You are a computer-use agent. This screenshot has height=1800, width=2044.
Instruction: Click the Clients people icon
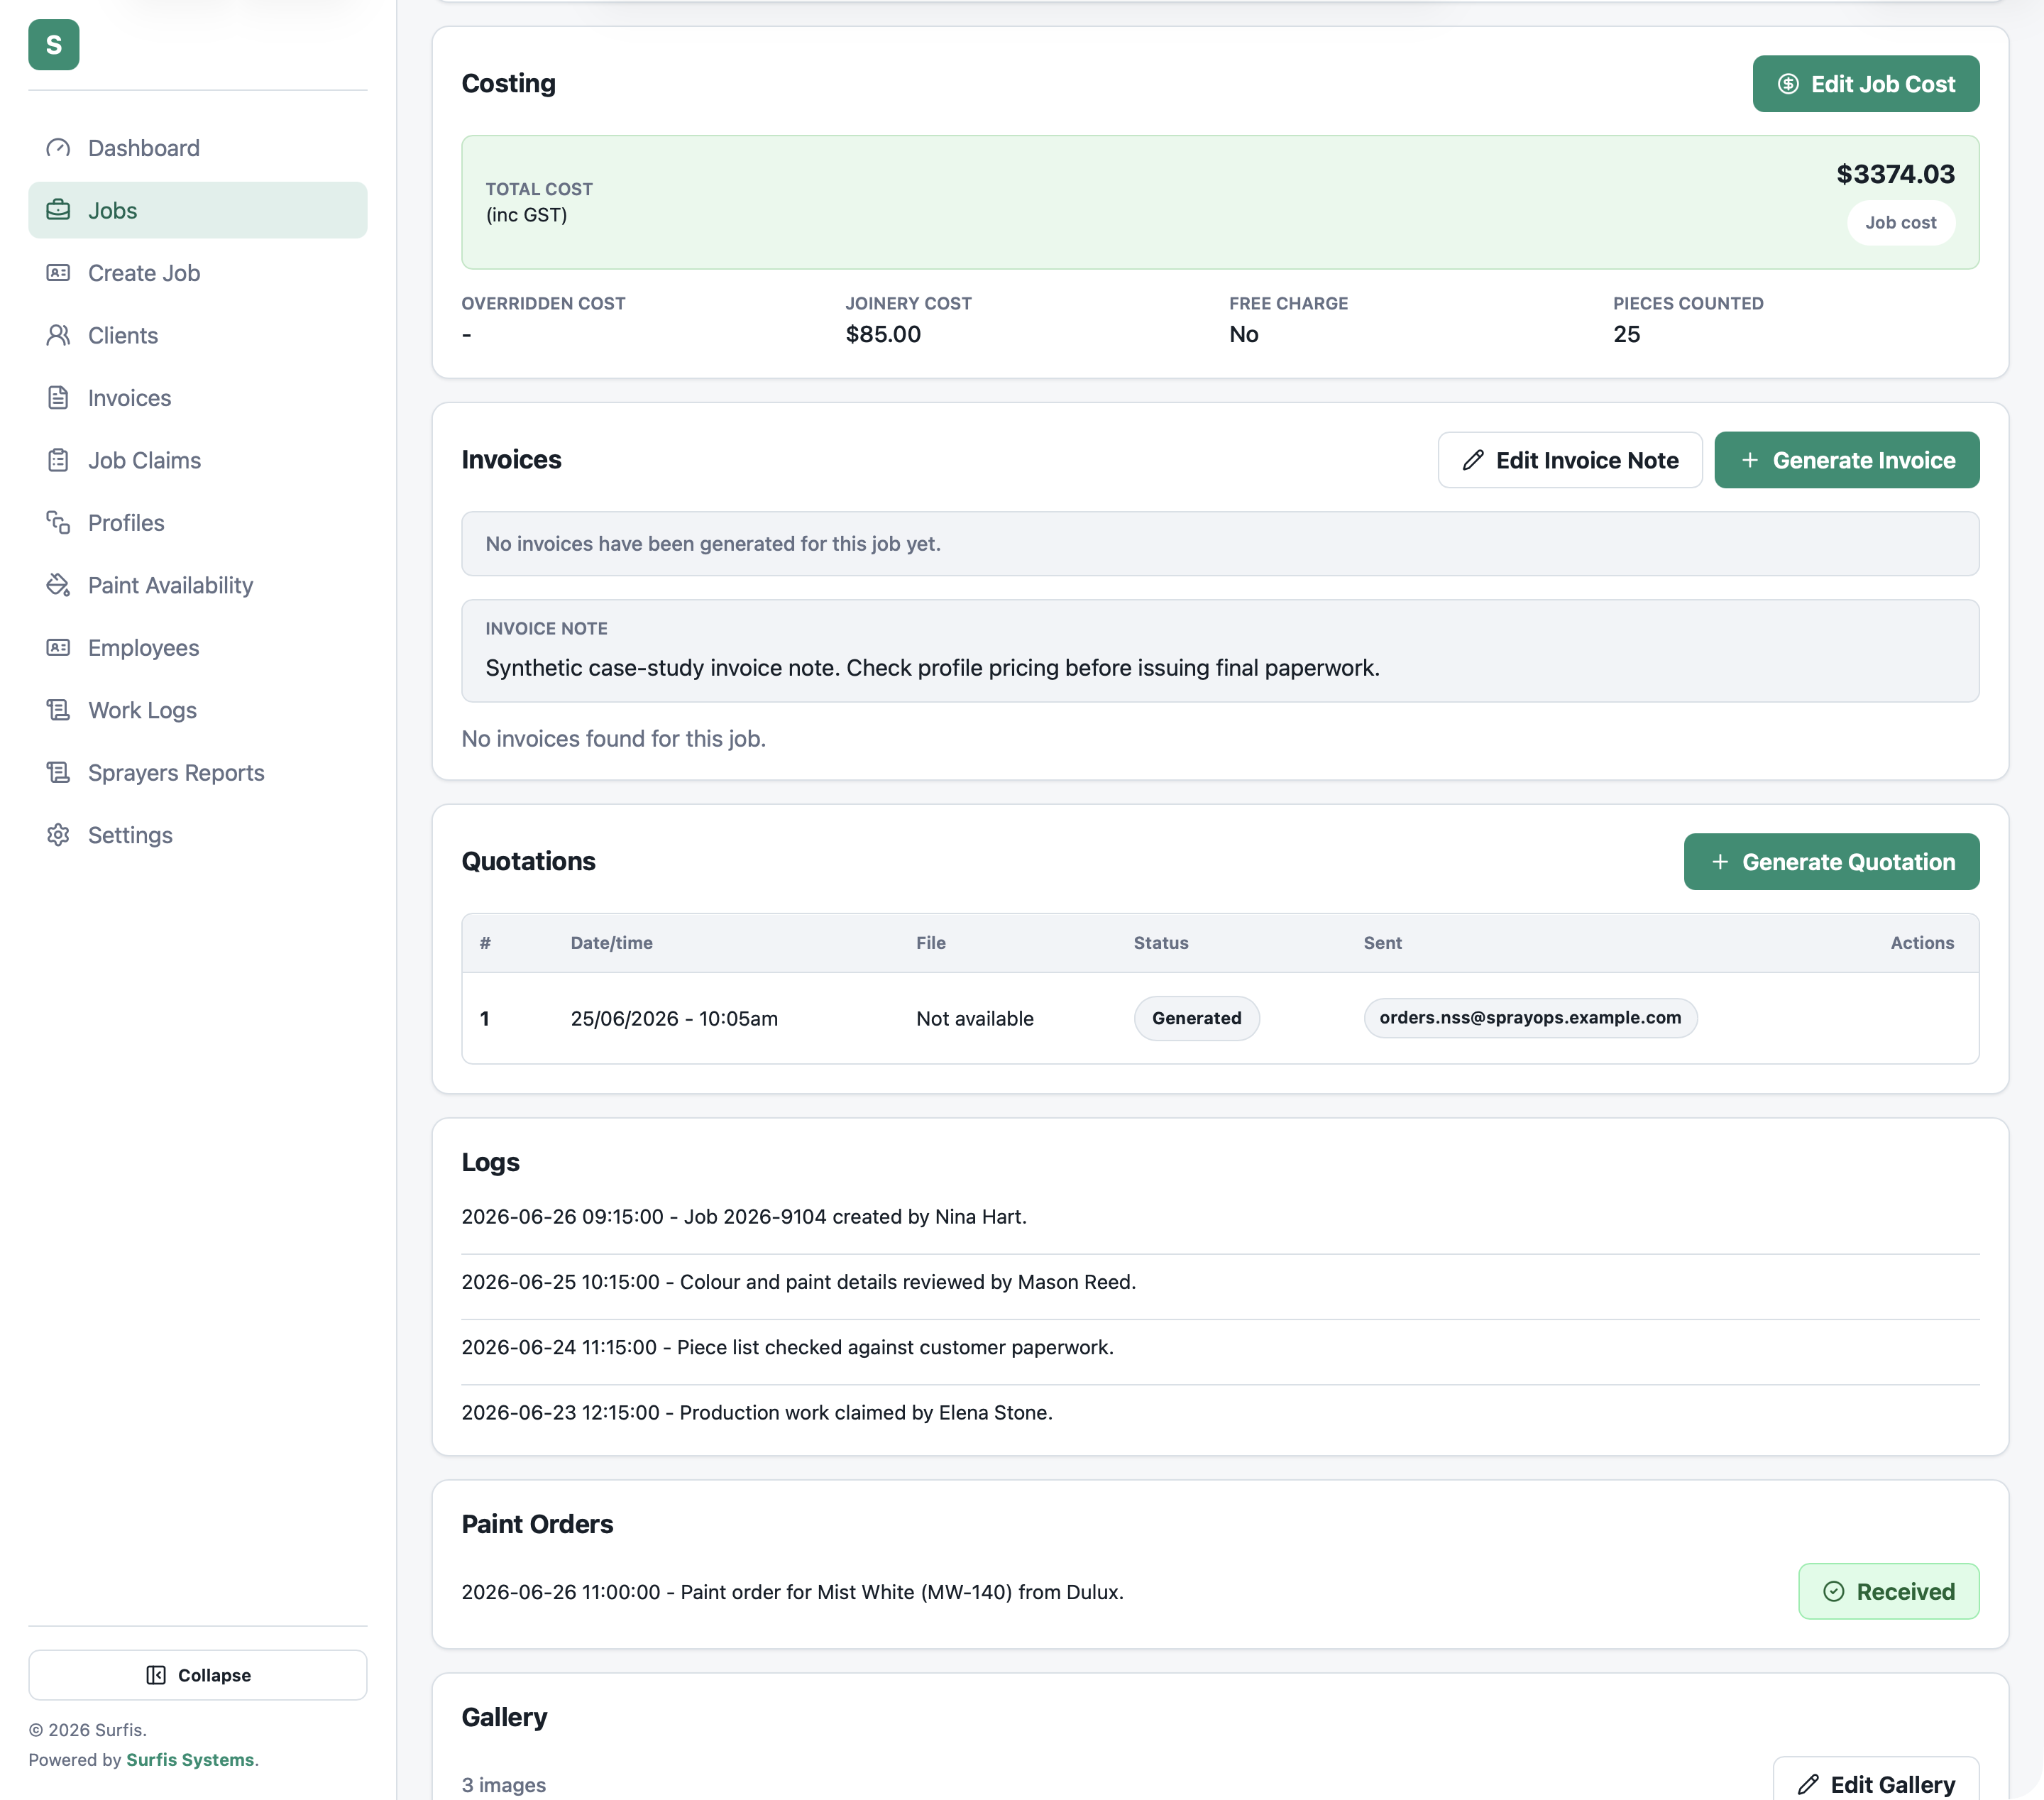58,335
